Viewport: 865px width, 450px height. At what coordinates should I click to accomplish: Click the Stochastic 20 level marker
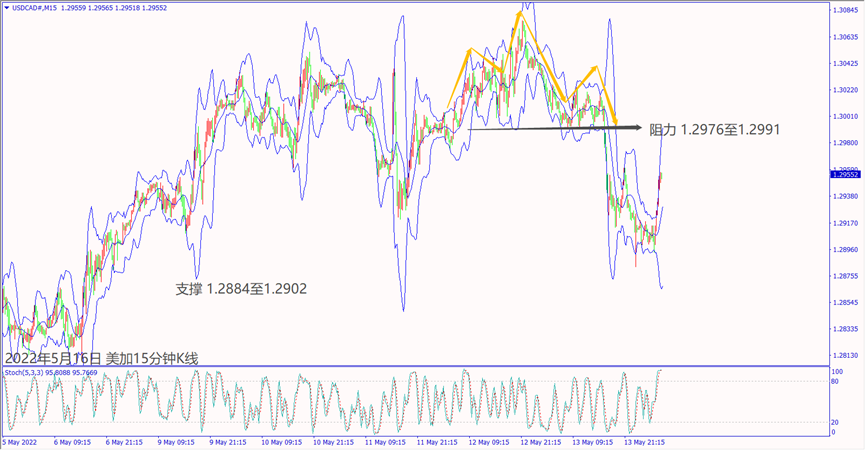[835, 421]
